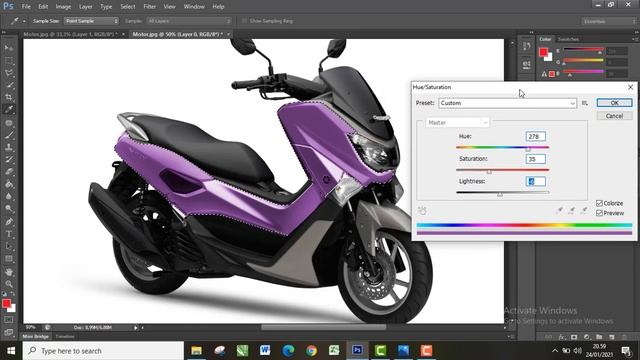
Task: Select the Eraser tool
Action: [9, 171]
